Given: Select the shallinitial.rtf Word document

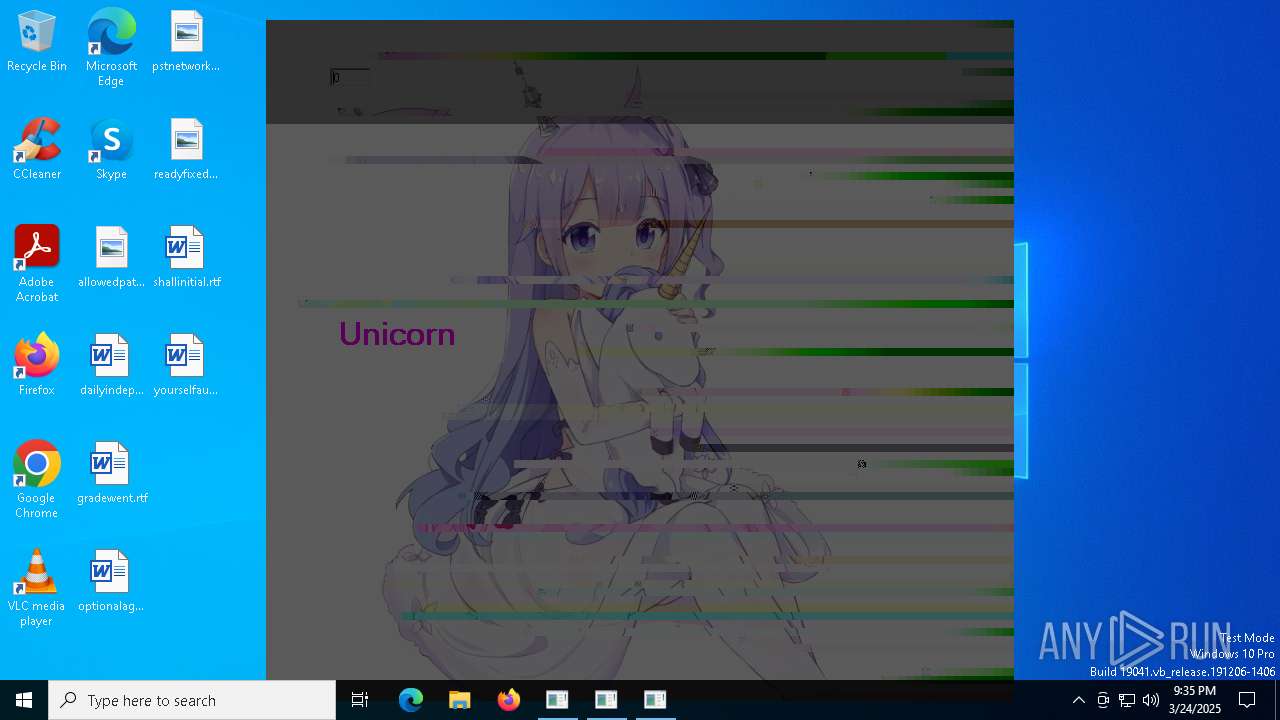Looking at the screenshot, I should (186, 258).
